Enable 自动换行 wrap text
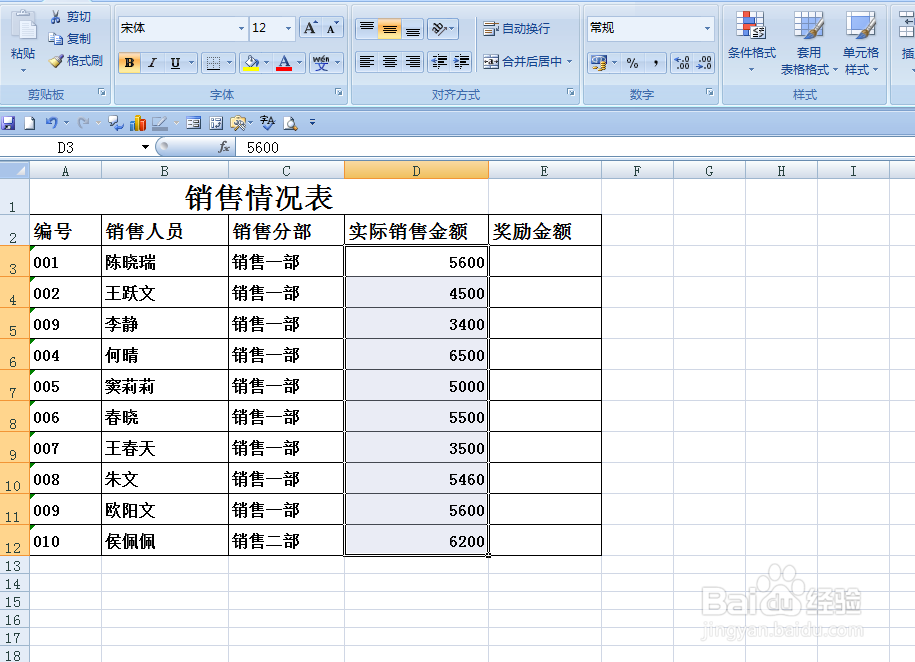The width and height of the screenshot is (915, 662). pyautogui.click(x=515, y=28)
